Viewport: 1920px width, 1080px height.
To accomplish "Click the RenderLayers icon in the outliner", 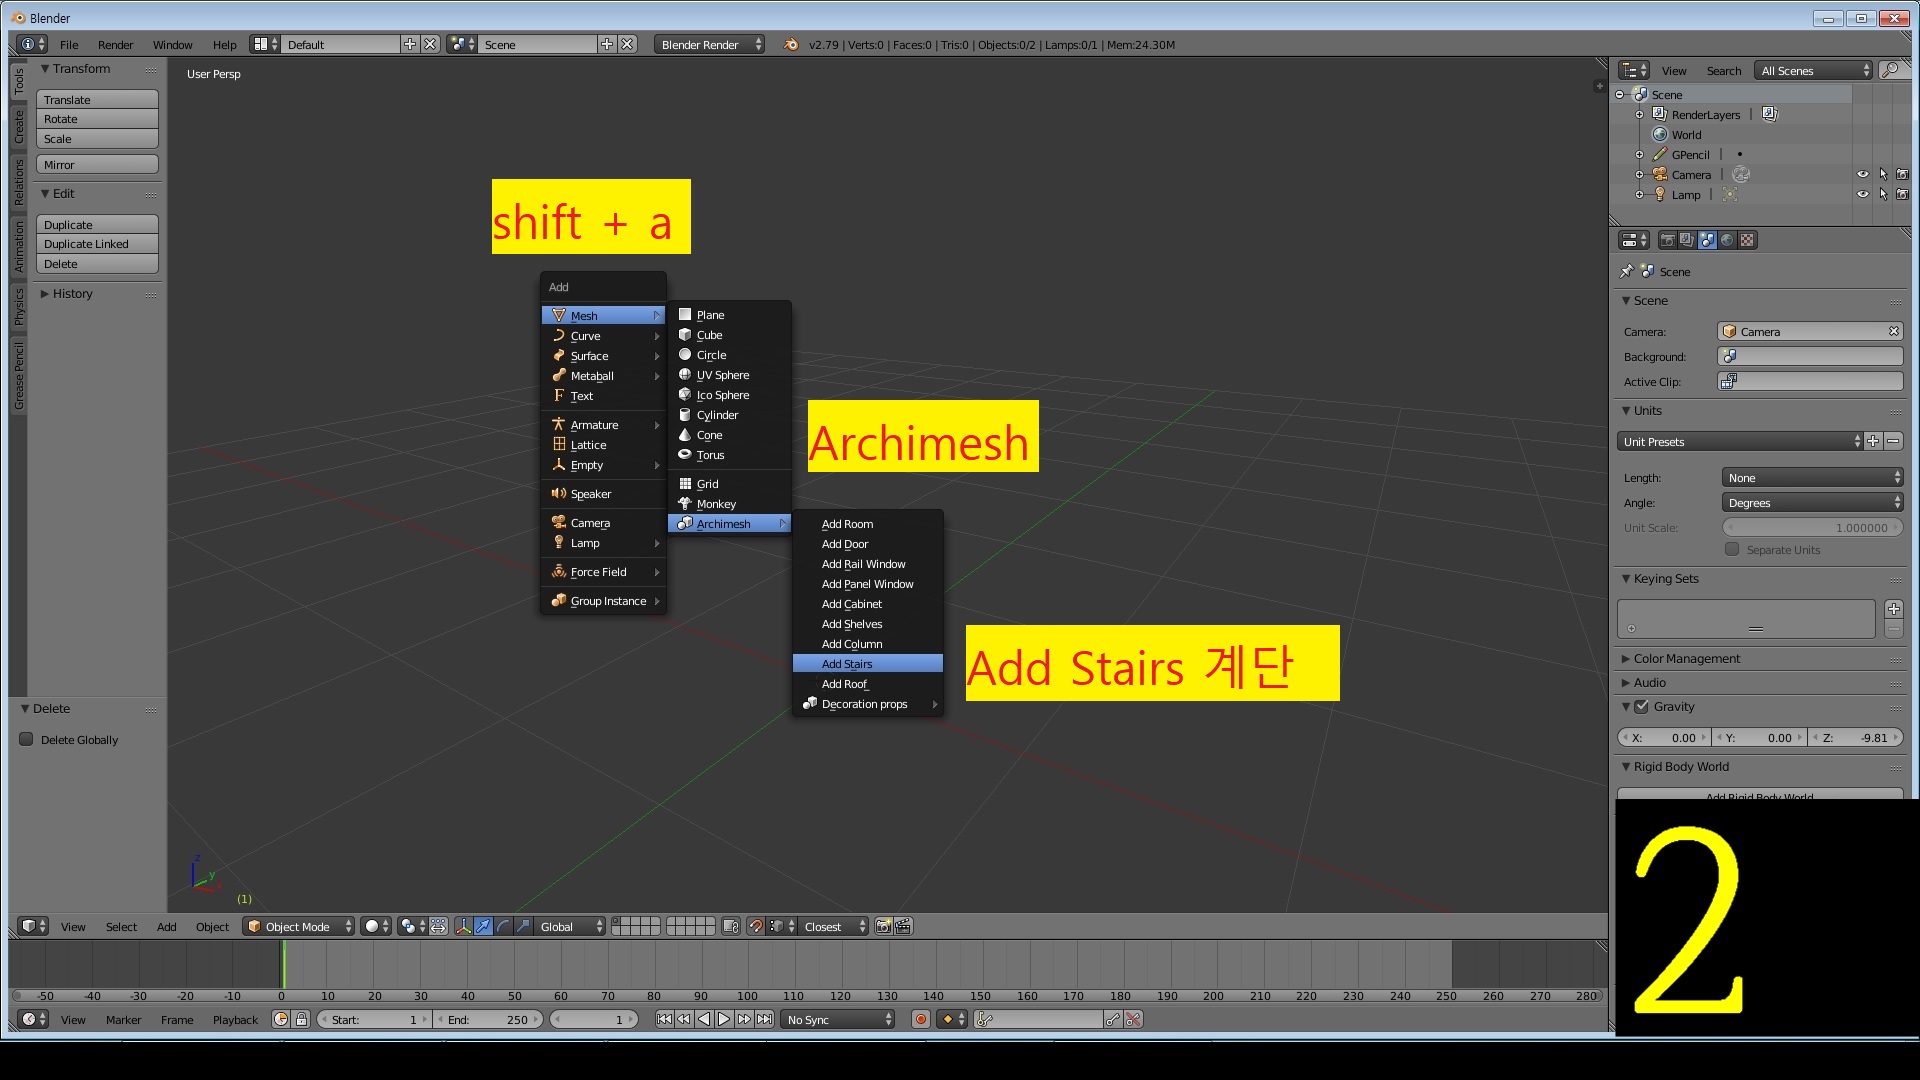I will (1660, 114).
